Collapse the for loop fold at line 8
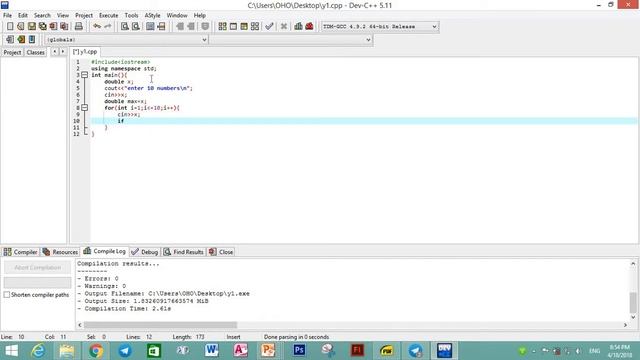 point(84,108)
